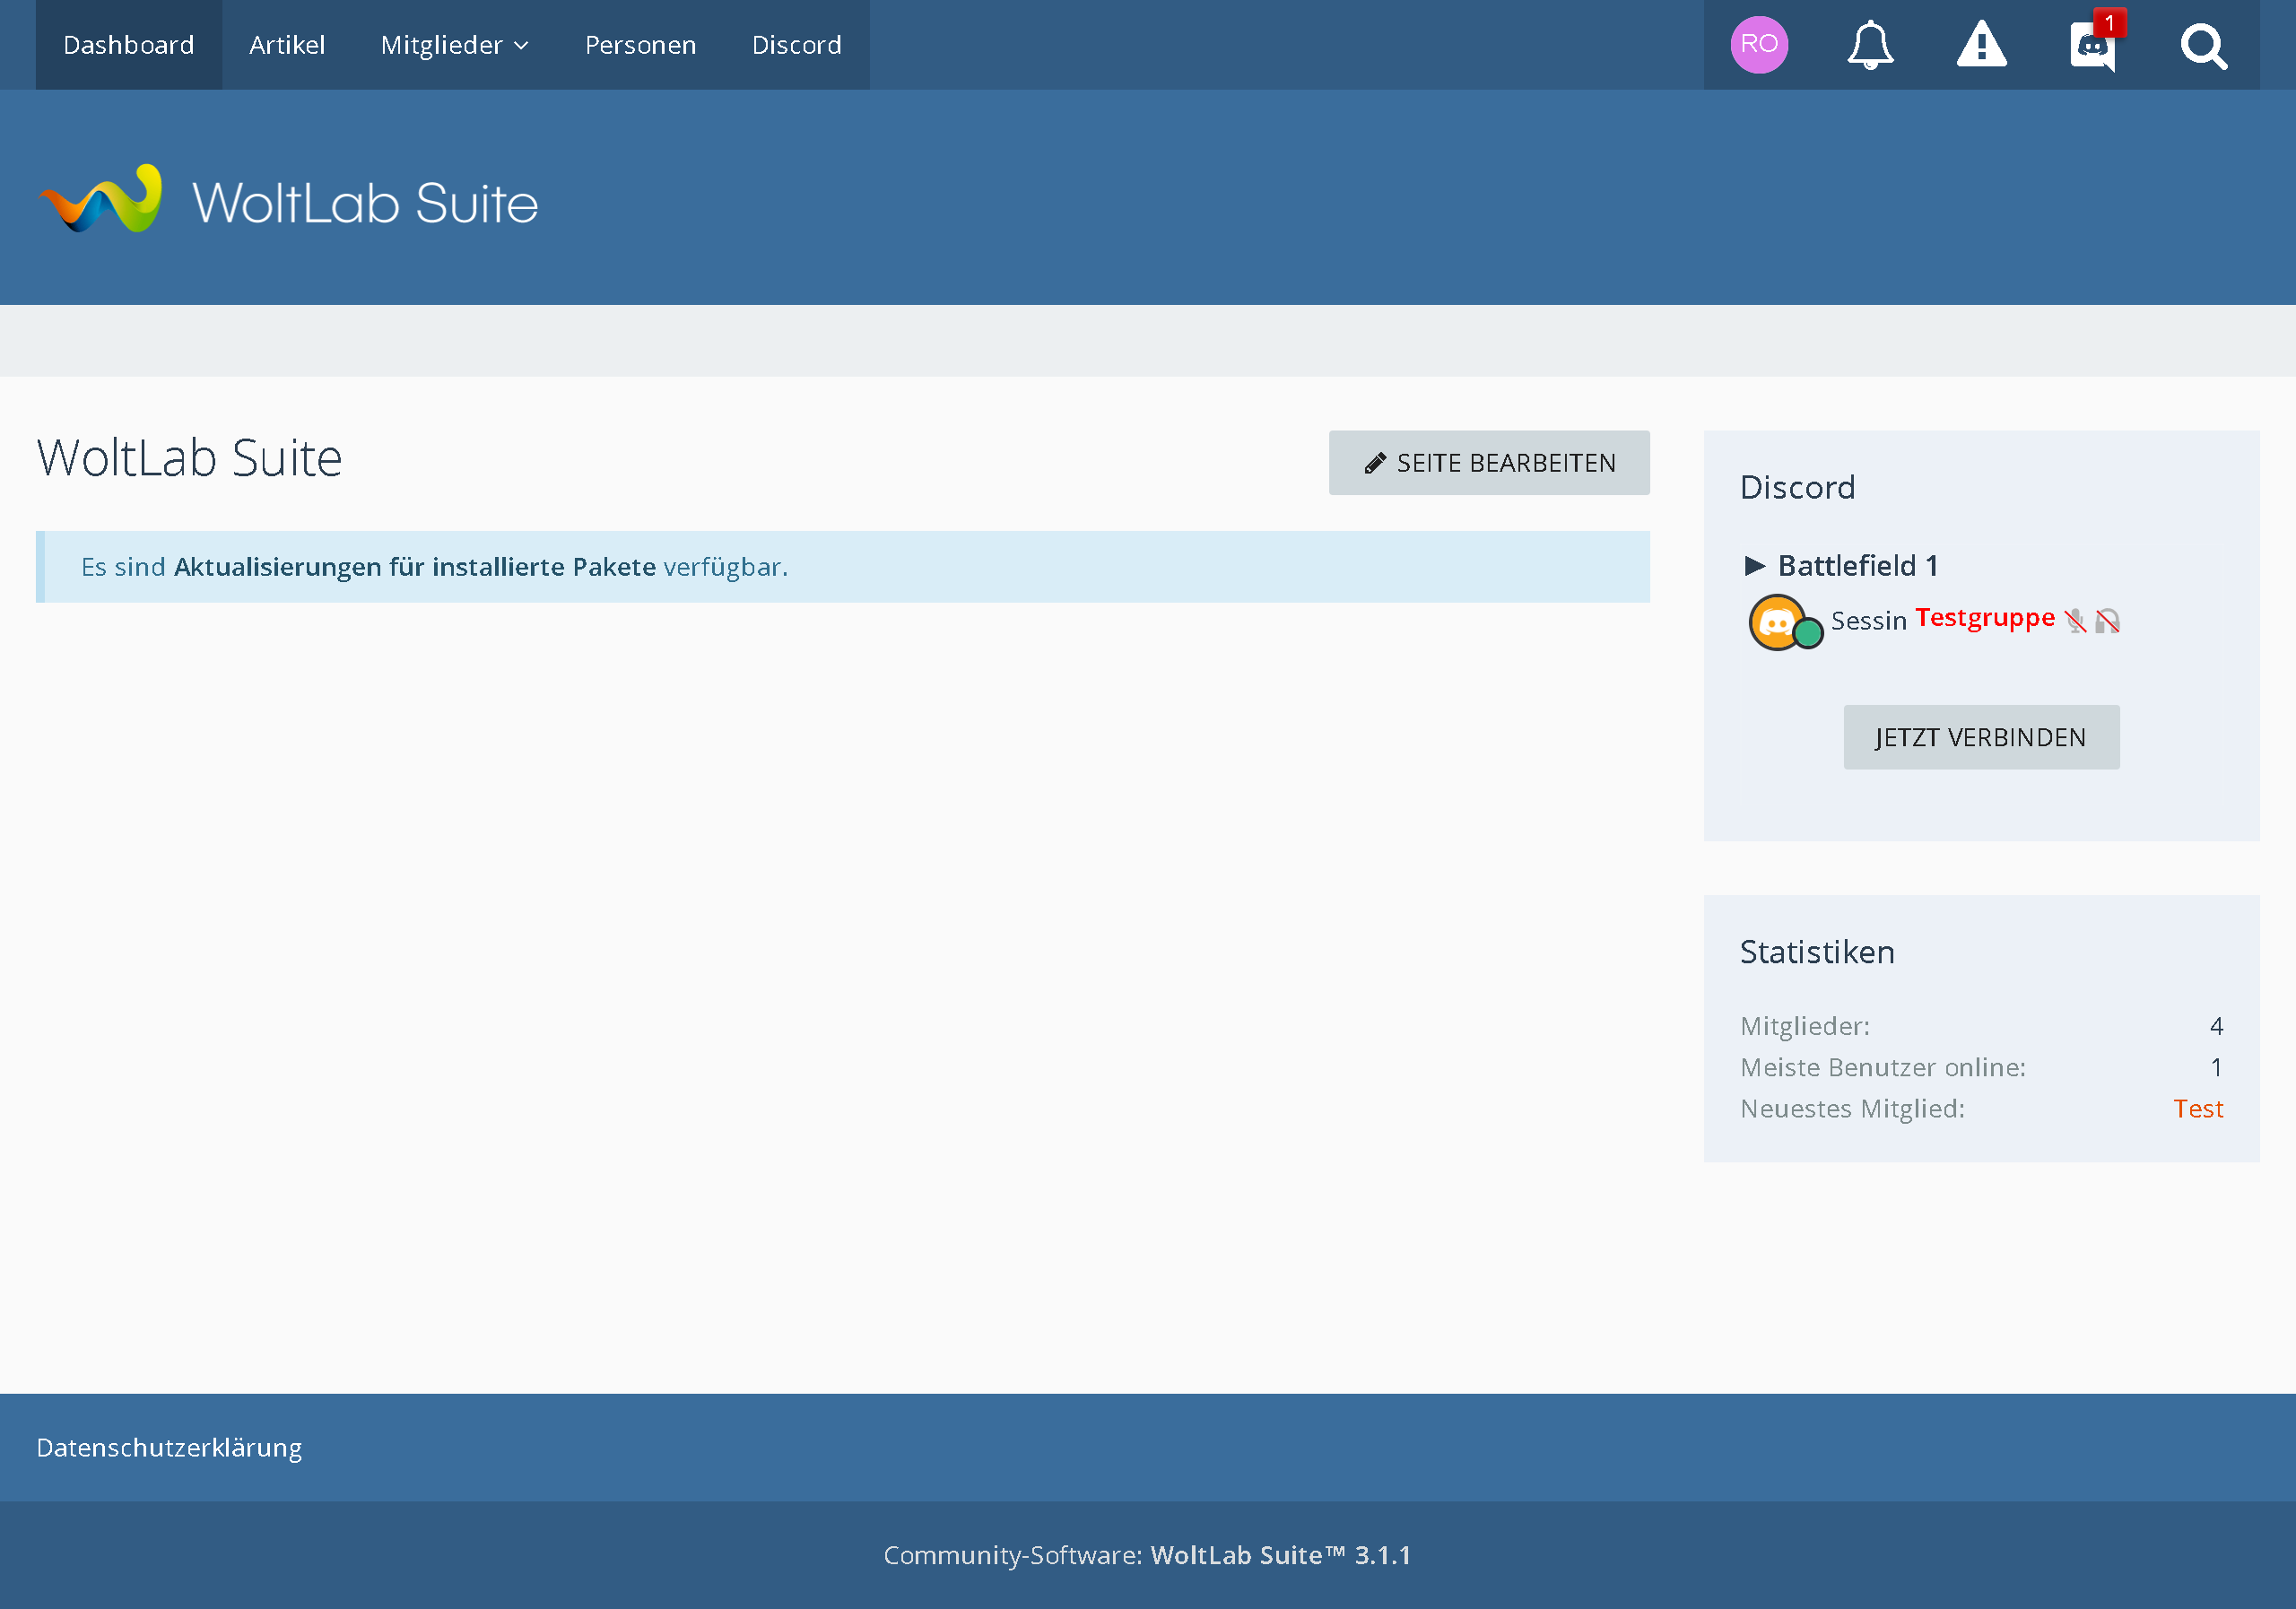Open the Aktualisierungen für installierte Pakete link
2296x1609 pixels.
click(415, 567)
